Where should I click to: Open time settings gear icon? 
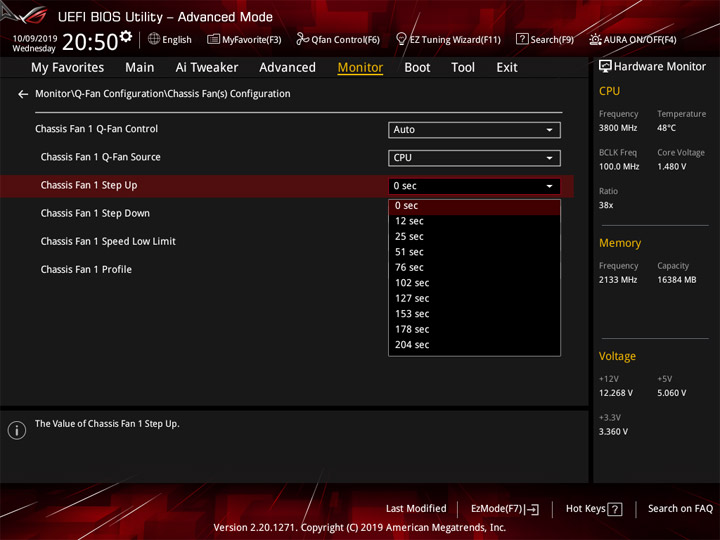(126, 36)
